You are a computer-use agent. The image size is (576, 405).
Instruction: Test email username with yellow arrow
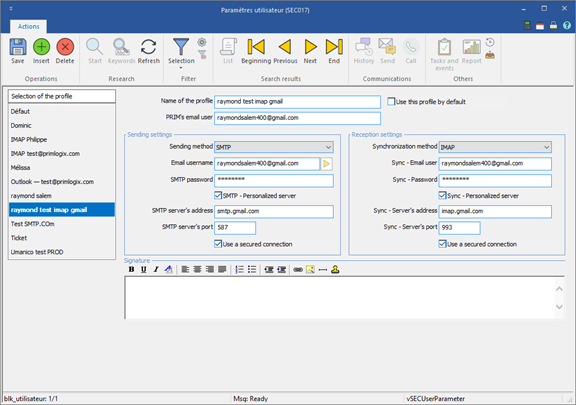click(326, 164)
